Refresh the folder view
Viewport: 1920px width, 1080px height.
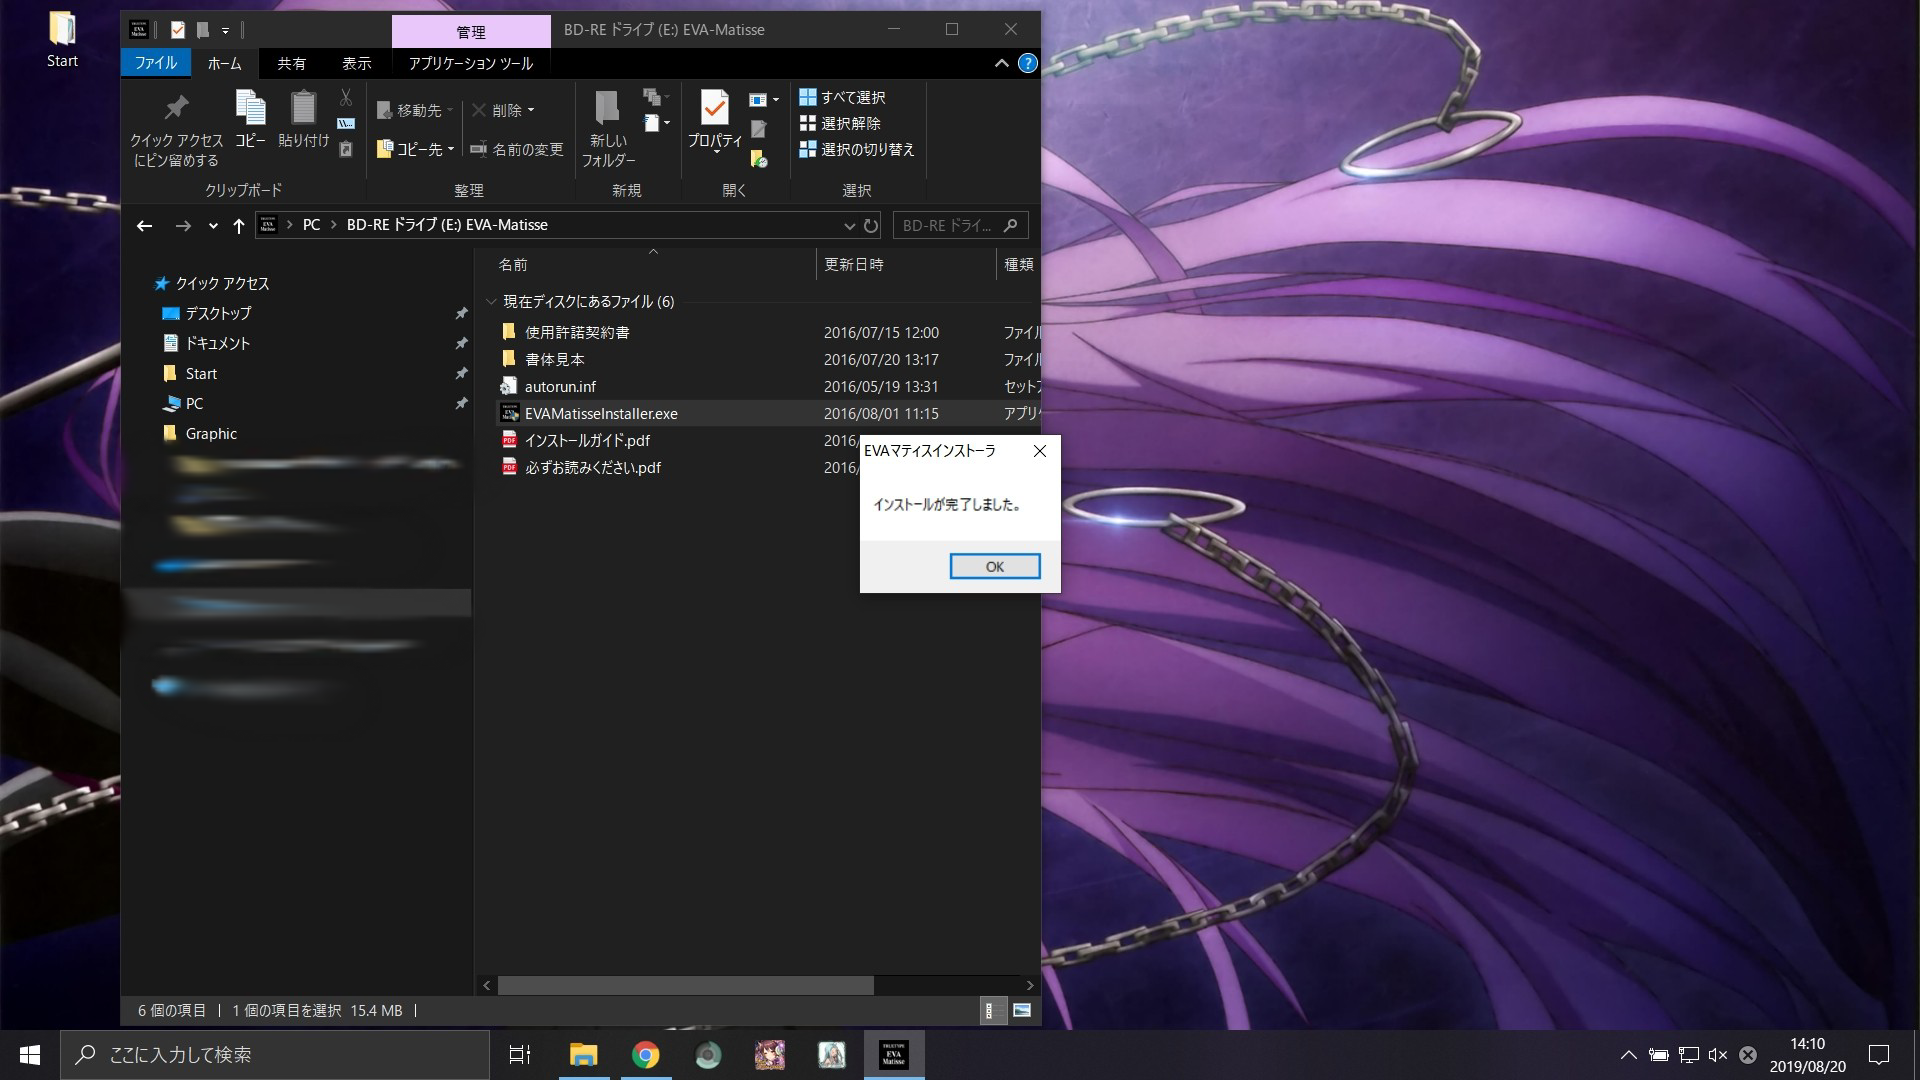coord(870,226)
